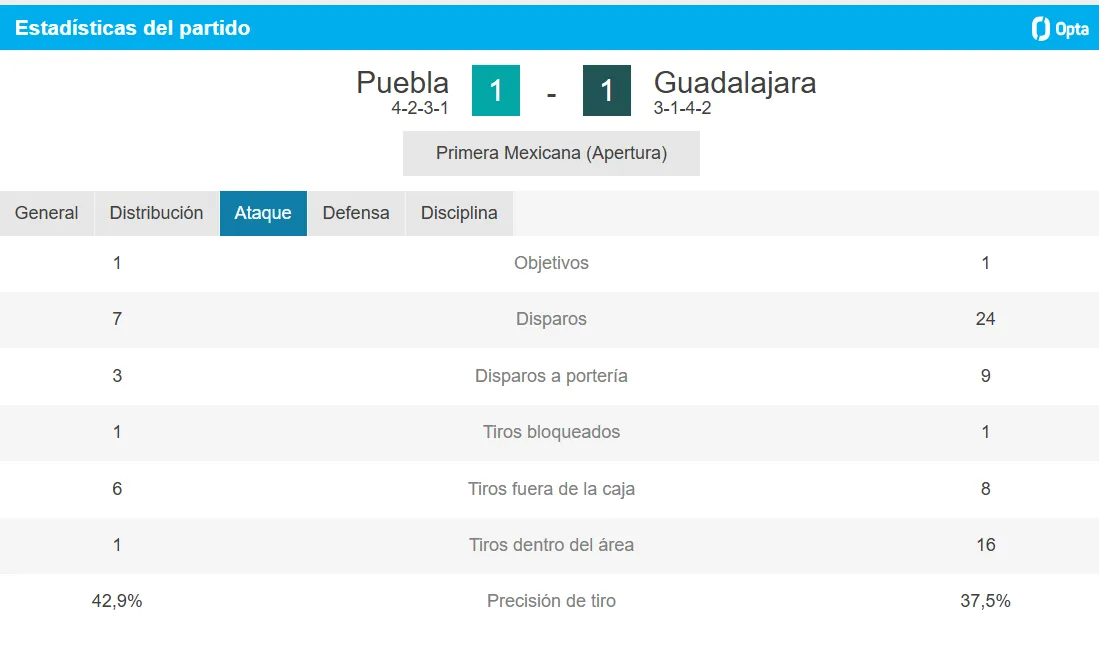1099x660 pixels.
Task: Click the Opta logo icon
Action: tap(1060, 28)
